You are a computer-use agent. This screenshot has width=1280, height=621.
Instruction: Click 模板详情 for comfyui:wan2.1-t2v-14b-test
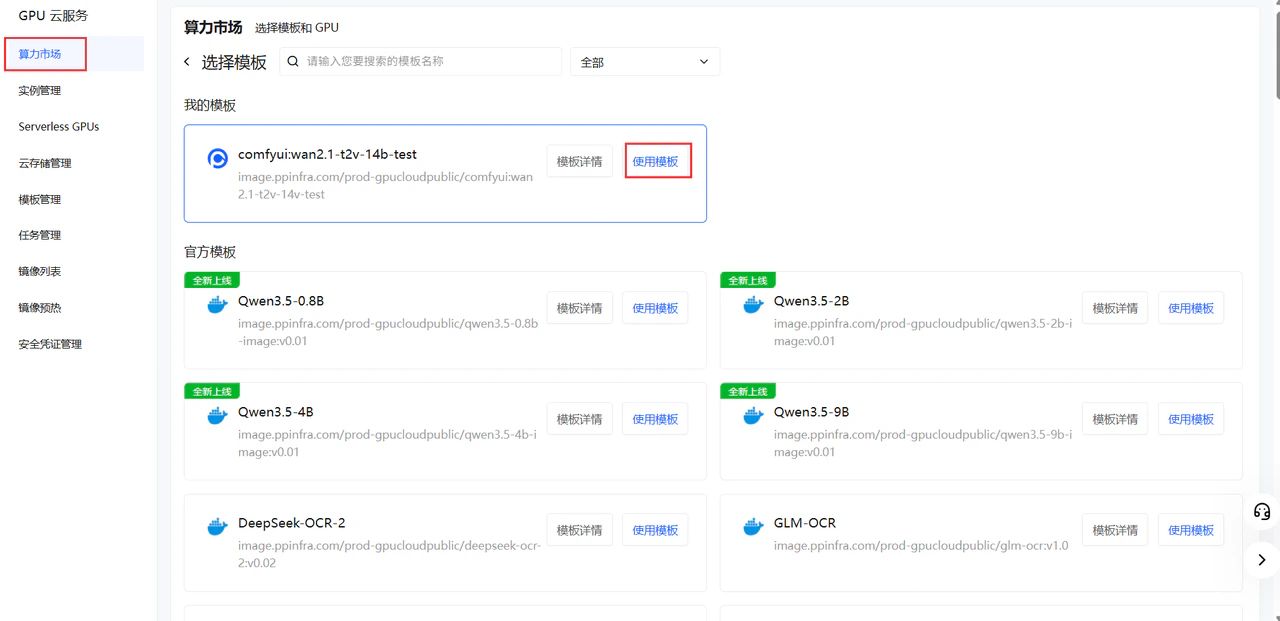tap(580, 161)
